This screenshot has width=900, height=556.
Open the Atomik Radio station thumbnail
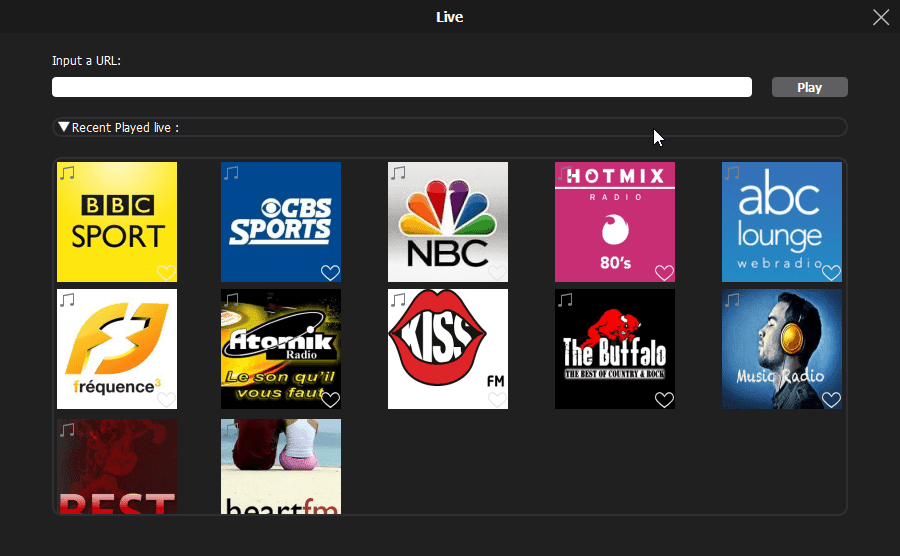(x=281, y=349)
